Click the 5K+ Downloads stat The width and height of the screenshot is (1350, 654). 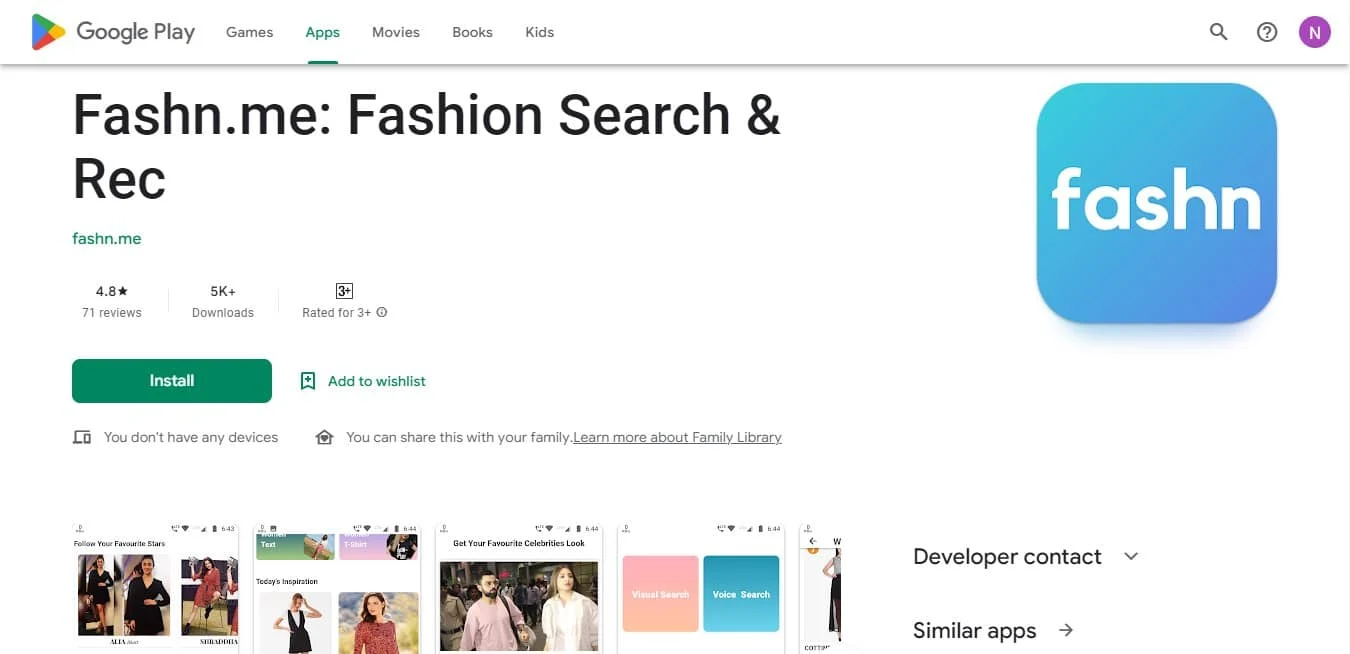[x=223, y=301]
